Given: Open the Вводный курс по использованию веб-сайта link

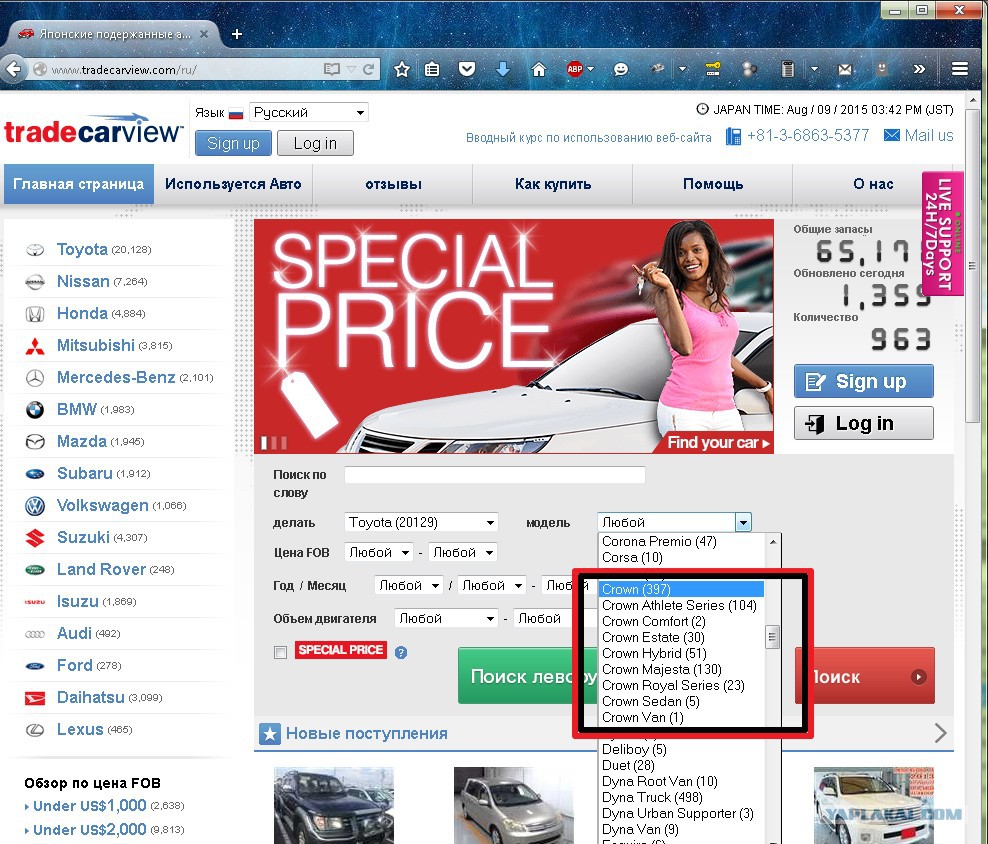Looking at the screenshot, I should click(x=589, y=137).
